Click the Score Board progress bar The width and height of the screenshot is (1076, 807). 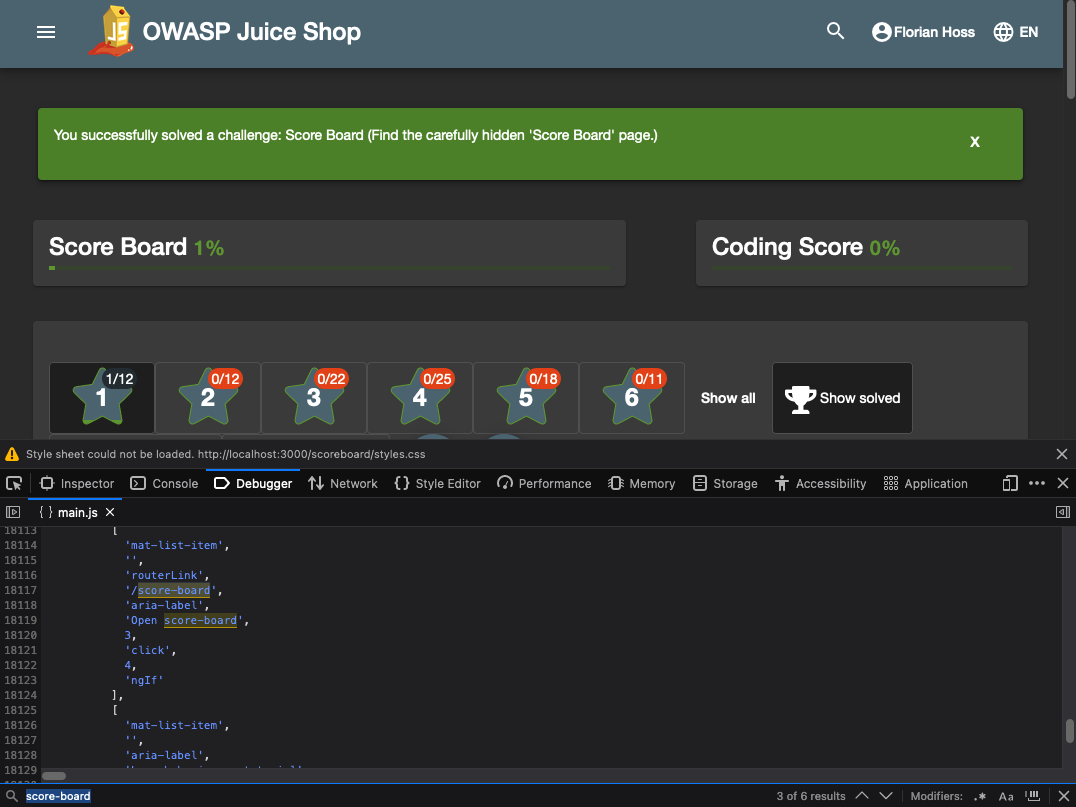pos(329,268)
